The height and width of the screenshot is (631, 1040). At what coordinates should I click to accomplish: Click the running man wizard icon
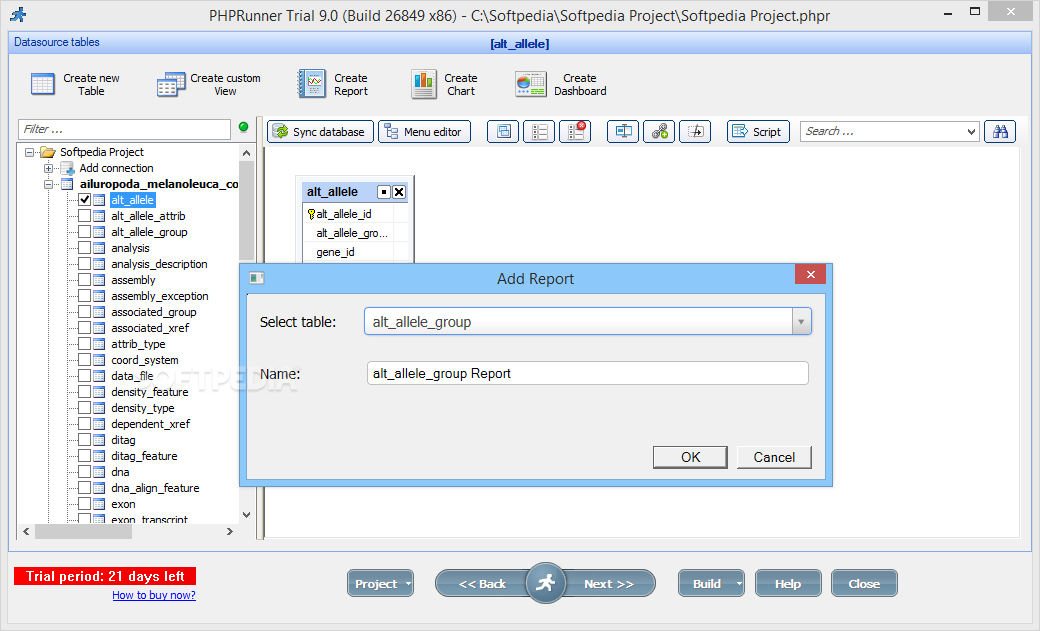pyautogui.click(x=545, y=583)
